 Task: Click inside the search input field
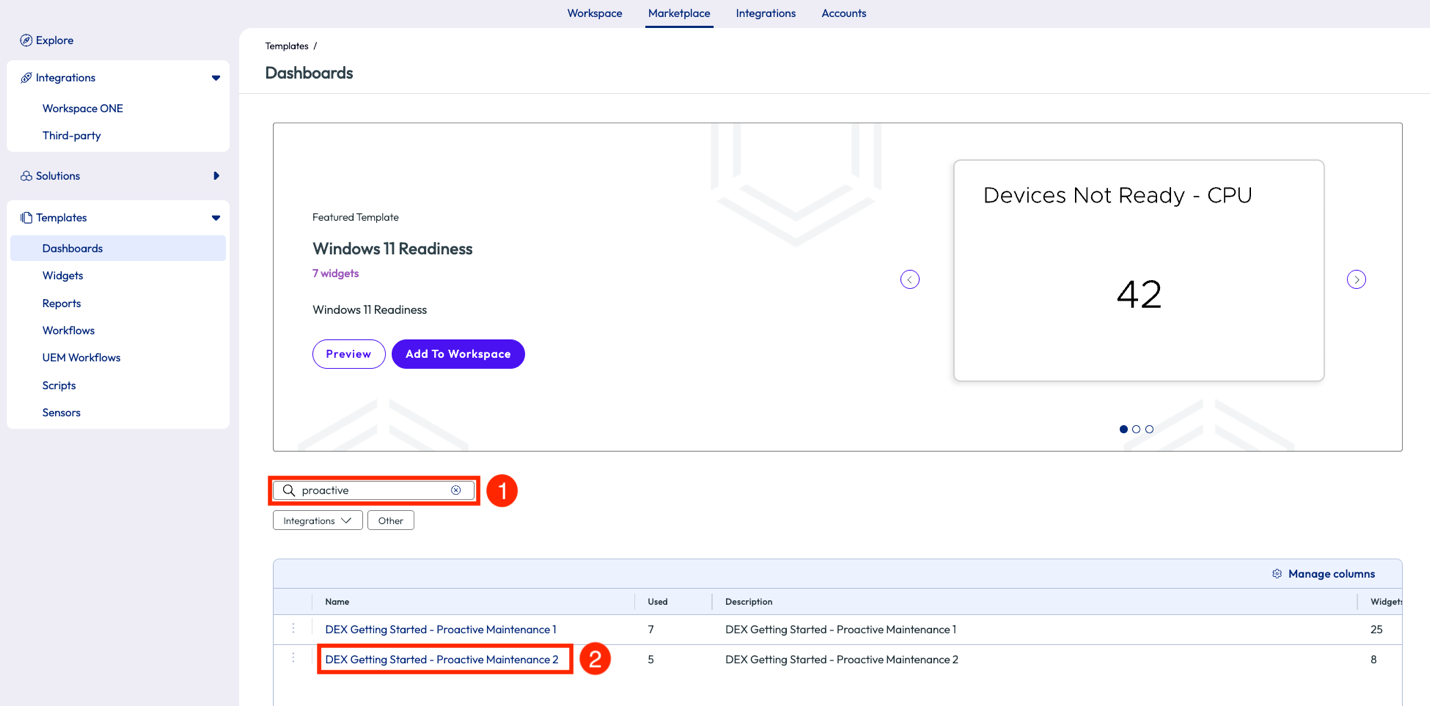coord(370,490)
